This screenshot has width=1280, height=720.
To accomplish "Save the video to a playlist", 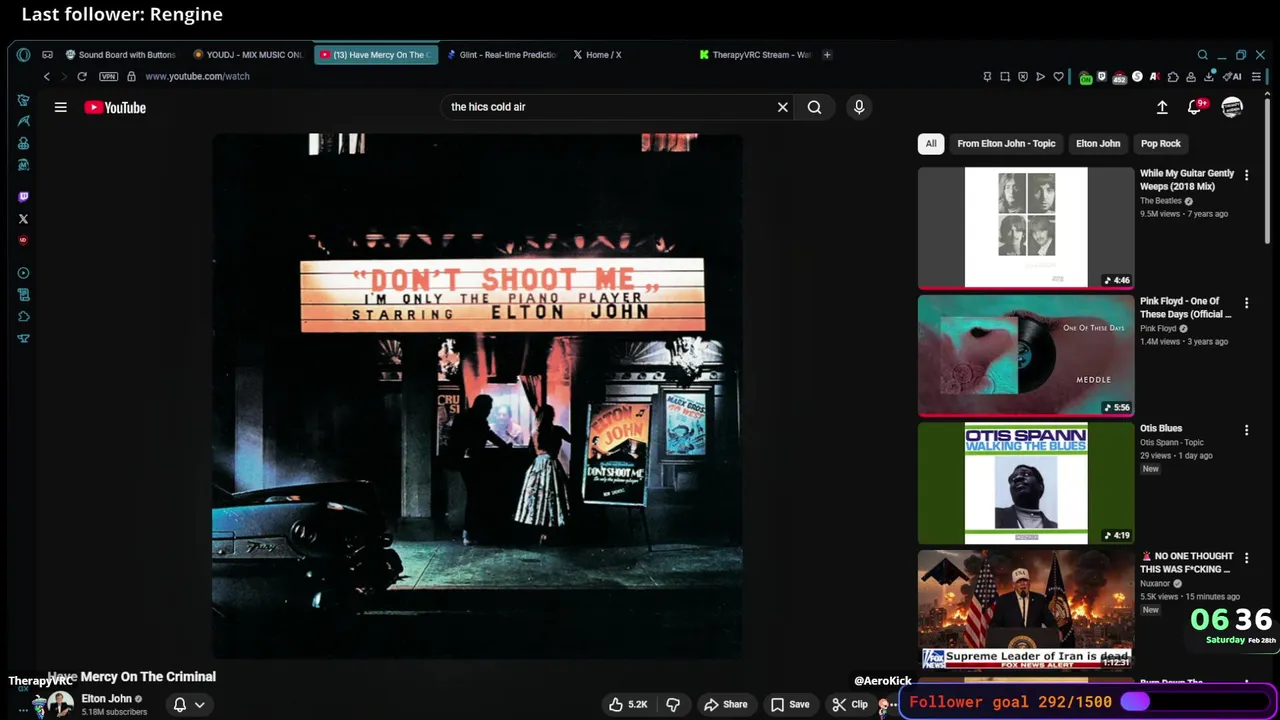I will [790, 704].
